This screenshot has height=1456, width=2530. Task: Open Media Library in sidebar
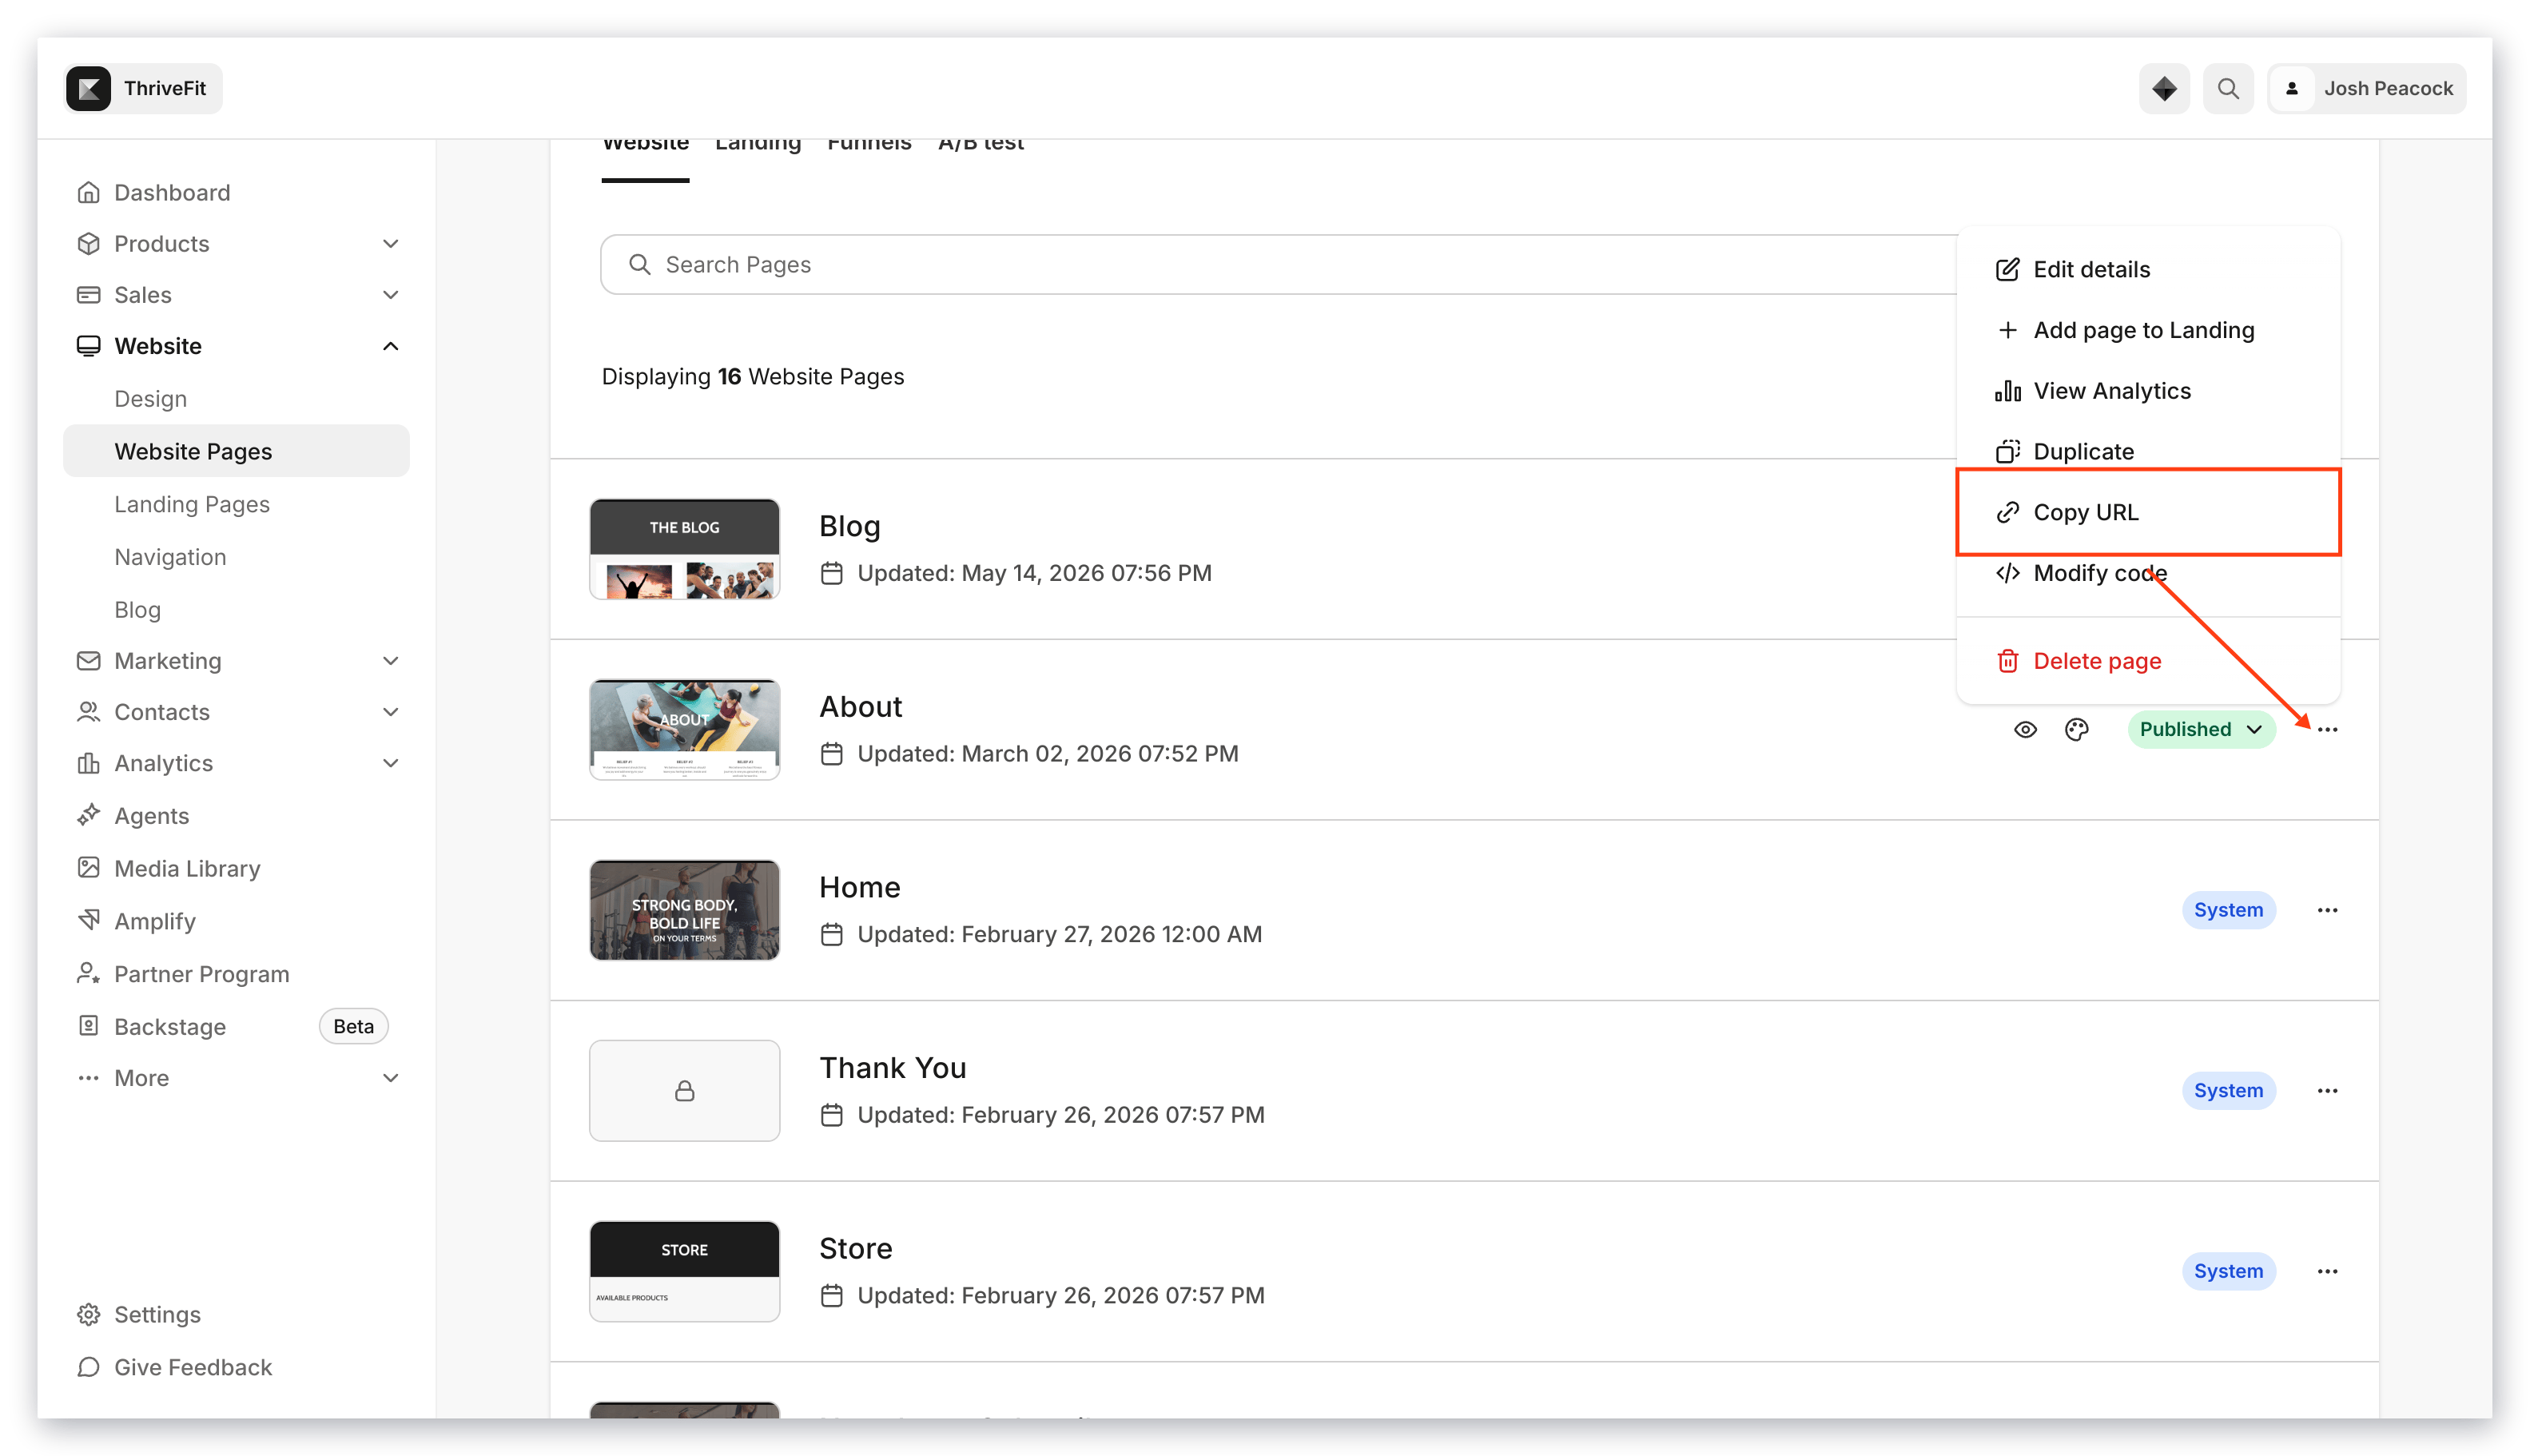(187, 868)
